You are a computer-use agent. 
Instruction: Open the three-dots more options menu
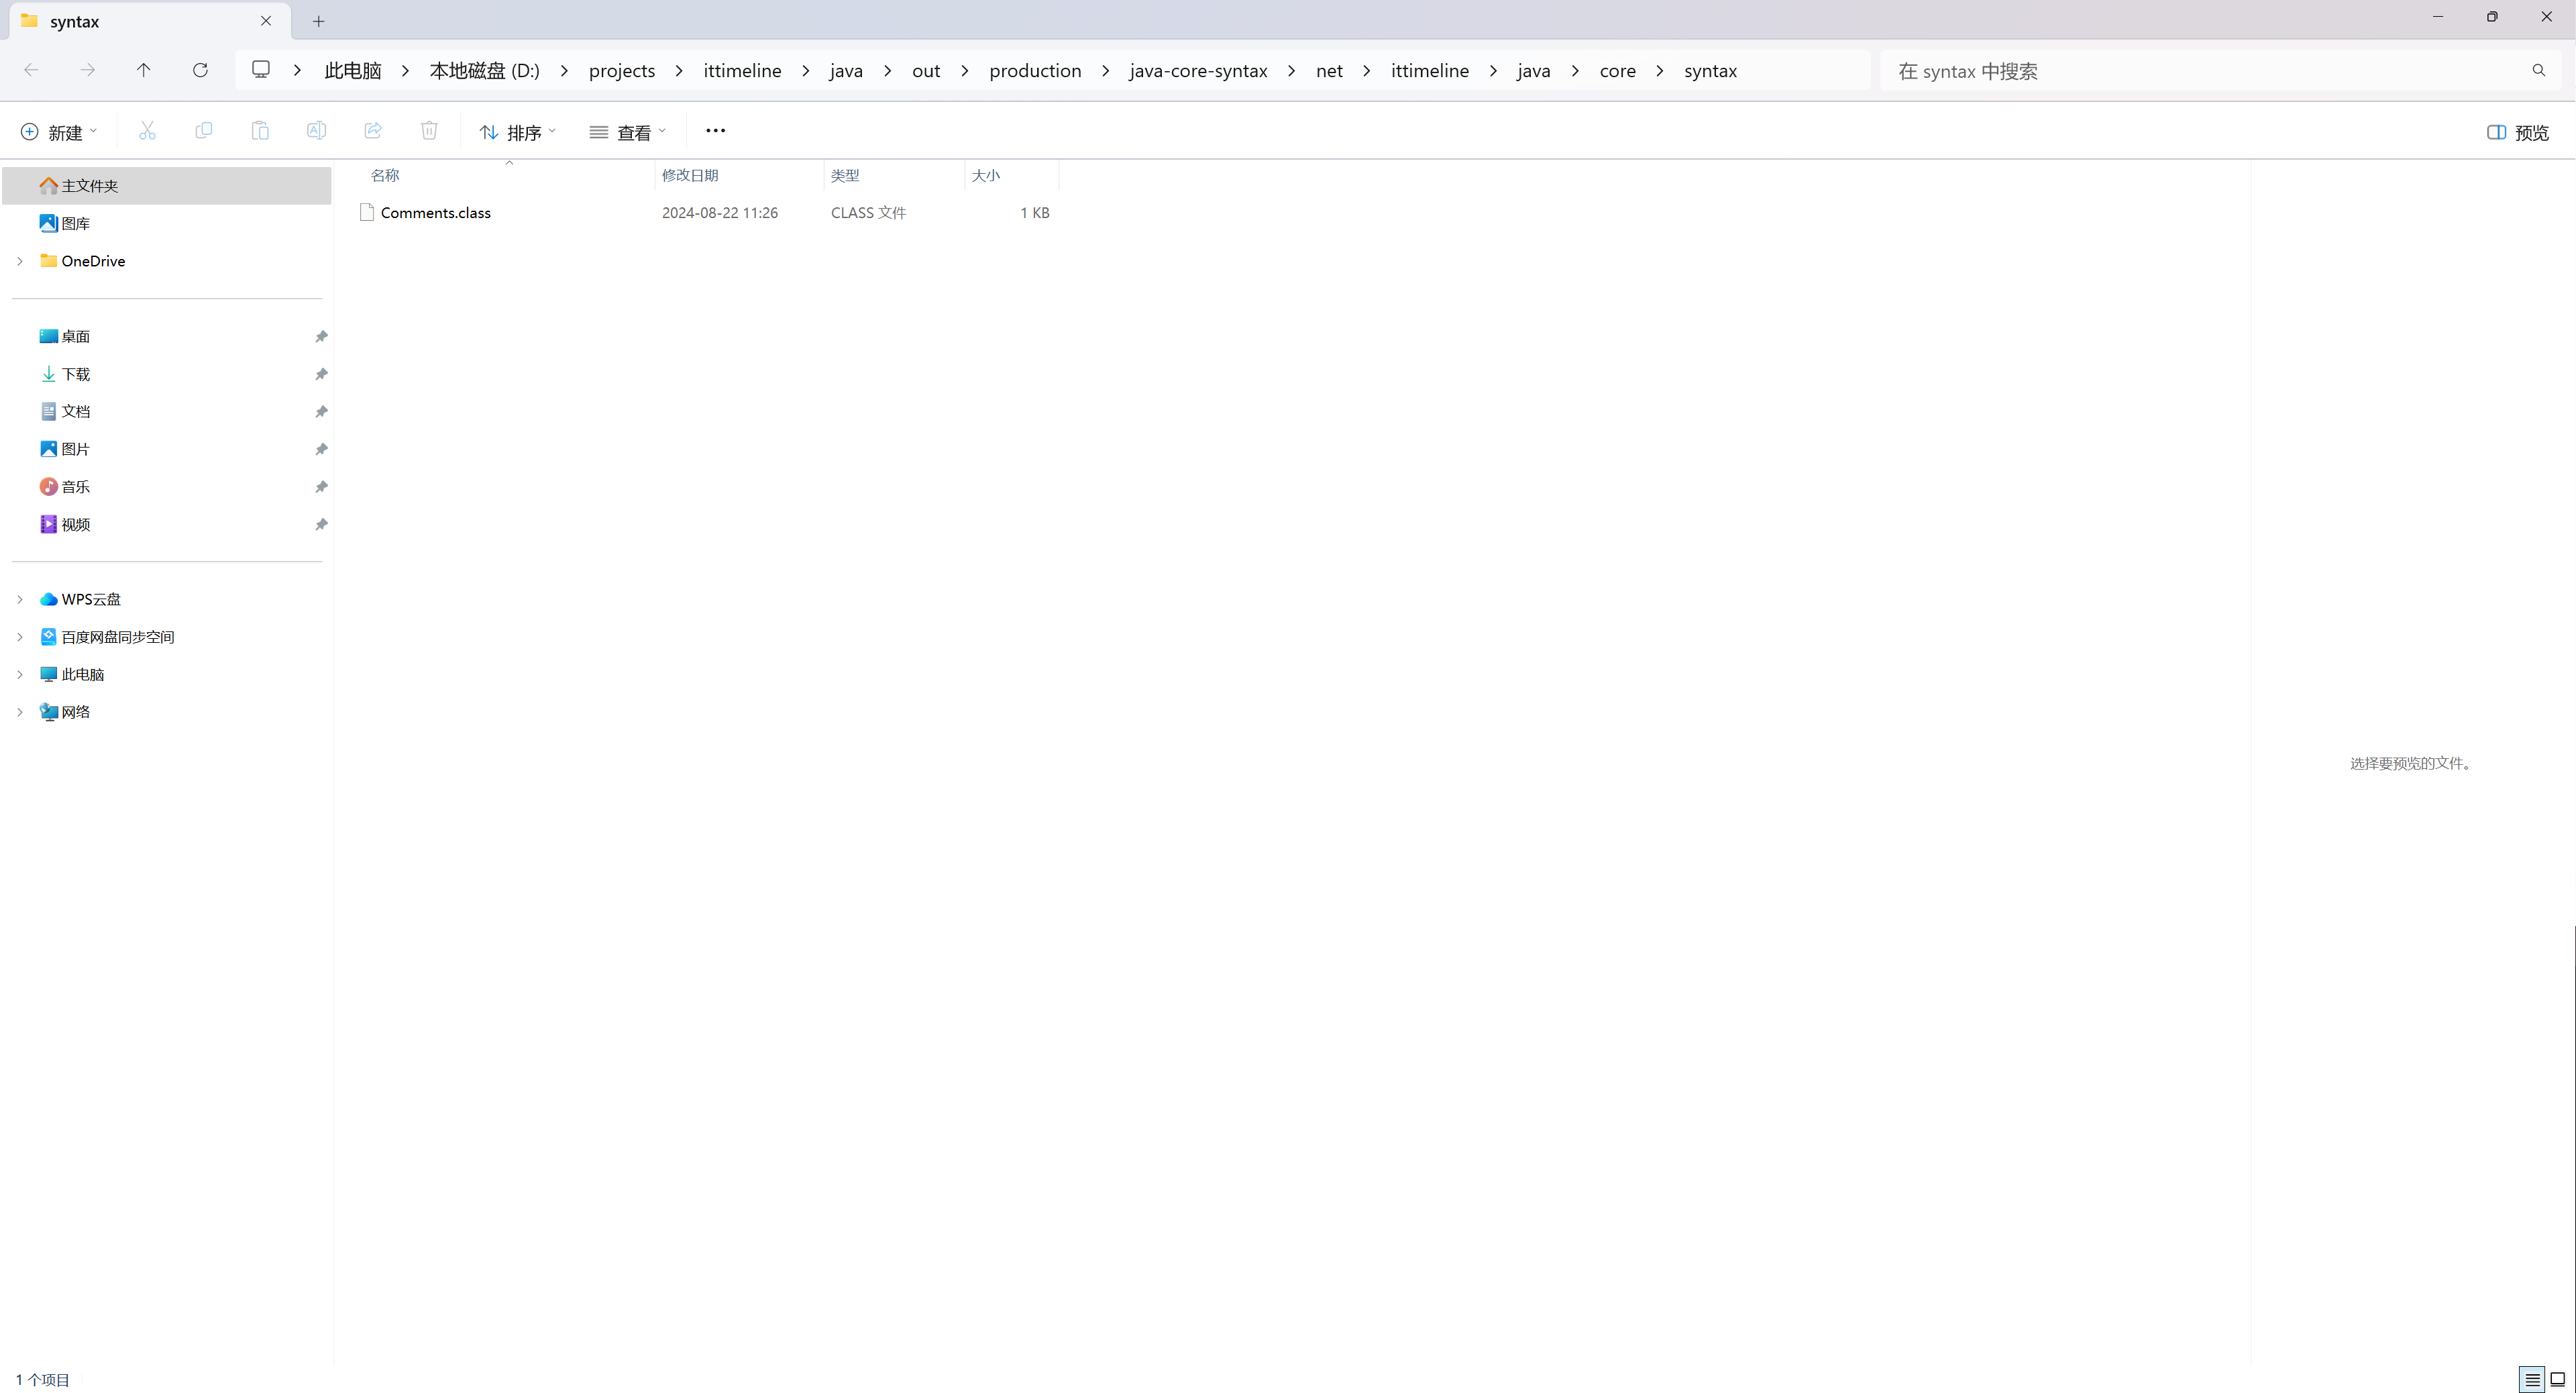pyautogui.click(x=715, y=131)
